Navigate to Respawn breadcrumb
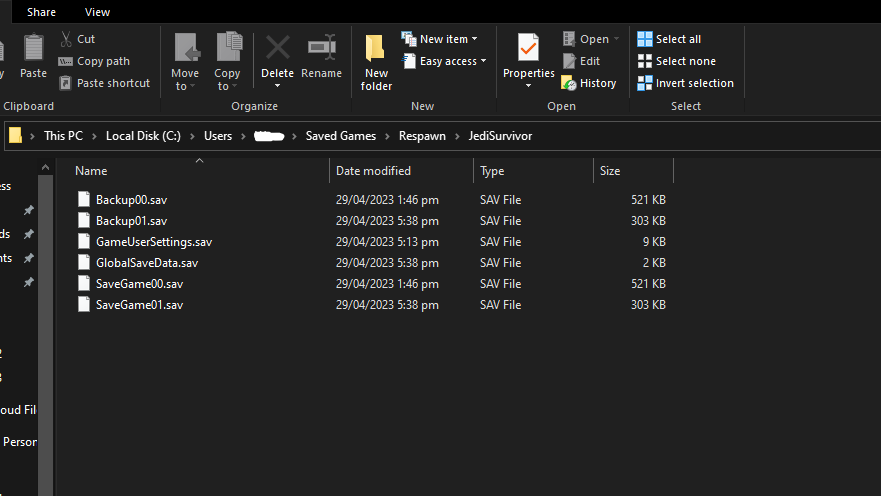This screenshot has width=881, height=496. (x=422, y=136)
